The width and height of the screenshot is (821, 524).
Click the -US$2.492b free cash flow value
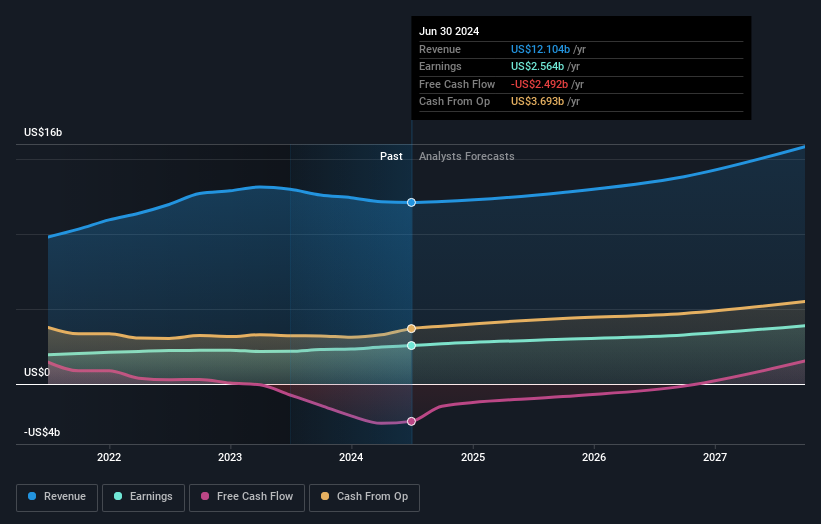[539, 84]
